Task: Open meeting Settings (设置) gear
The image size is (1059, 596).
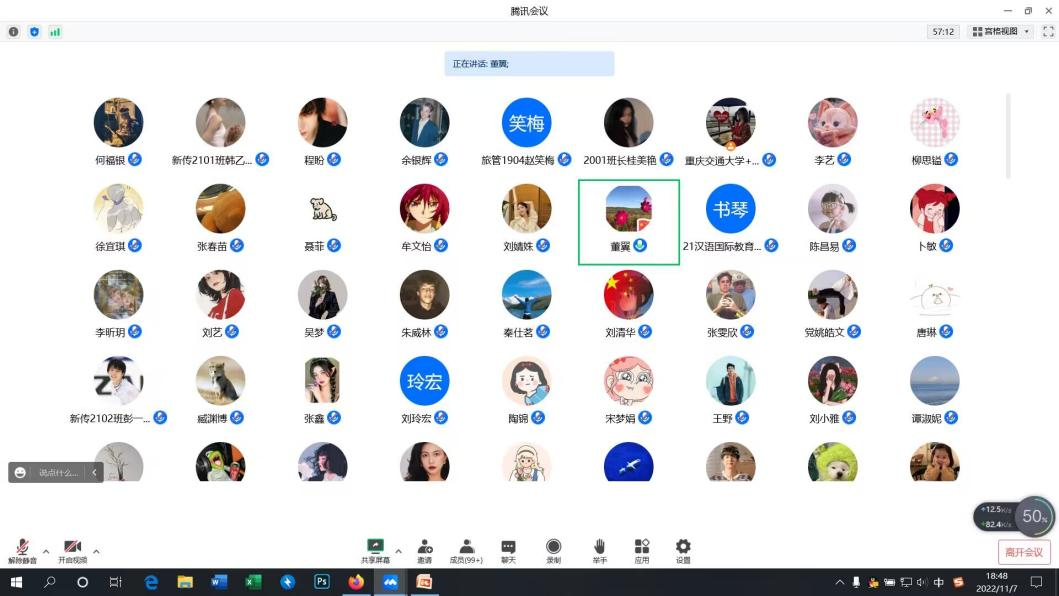Action: pos(683,548)
